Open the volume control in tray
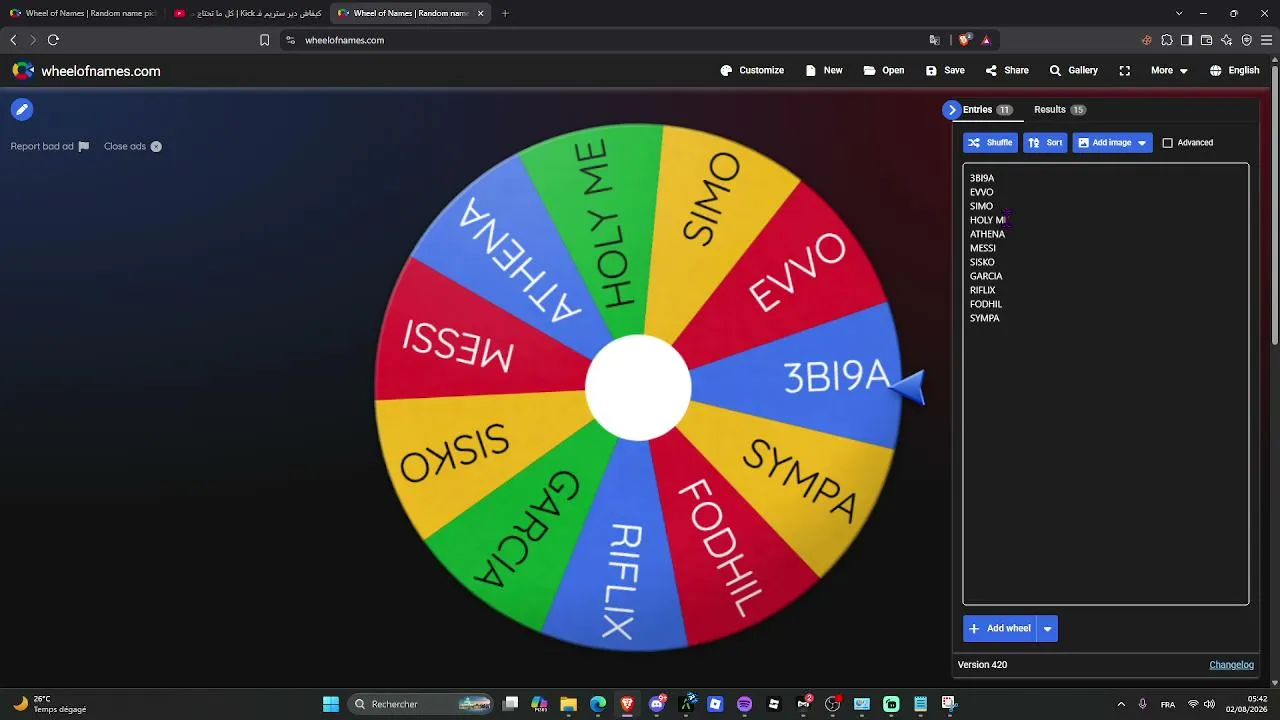1280x720 pixels. [1209, 704]
